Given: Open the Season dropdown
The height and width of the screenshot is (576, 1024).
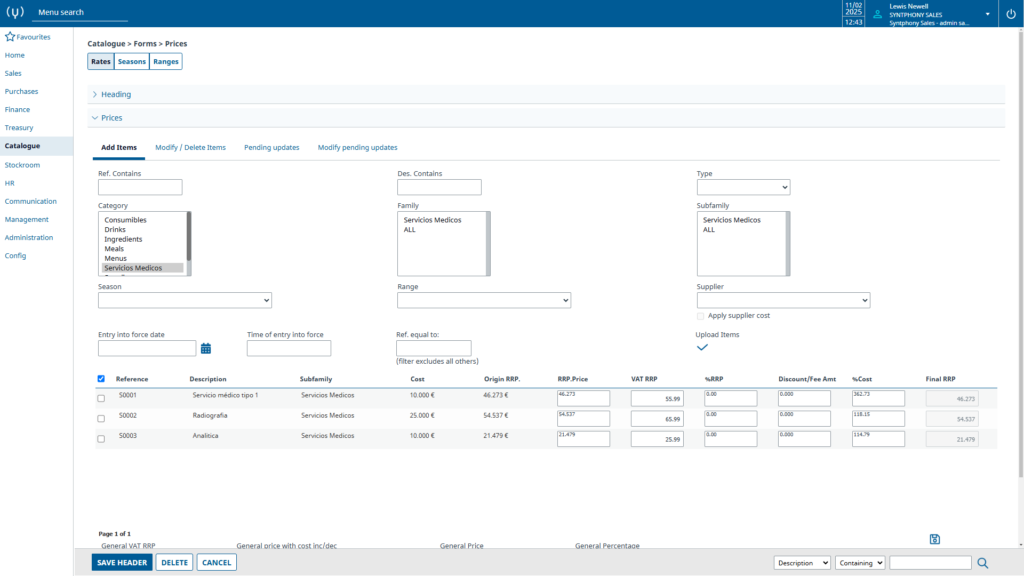Looking at the screenshot, I should point(185,300).
